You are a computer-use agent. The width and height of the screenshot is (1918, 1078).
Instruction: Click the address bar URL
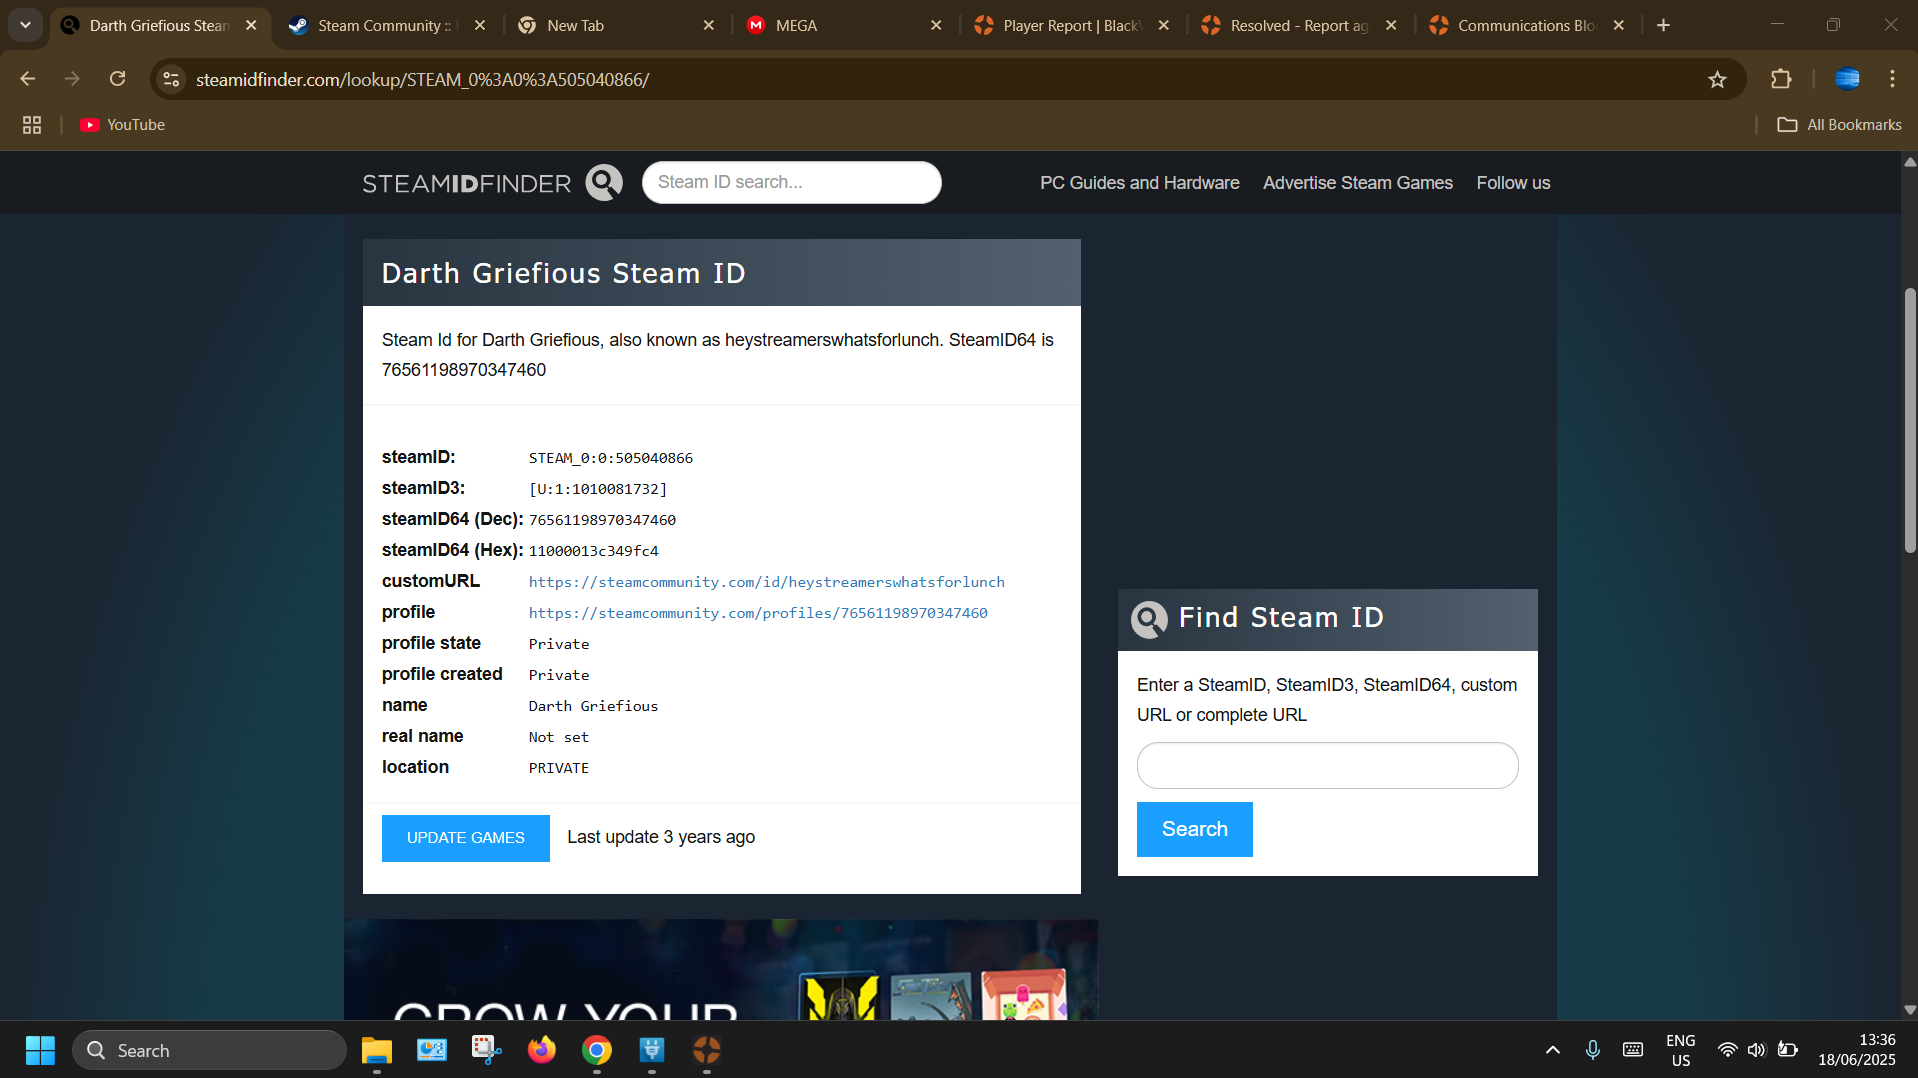click(422, 79)
